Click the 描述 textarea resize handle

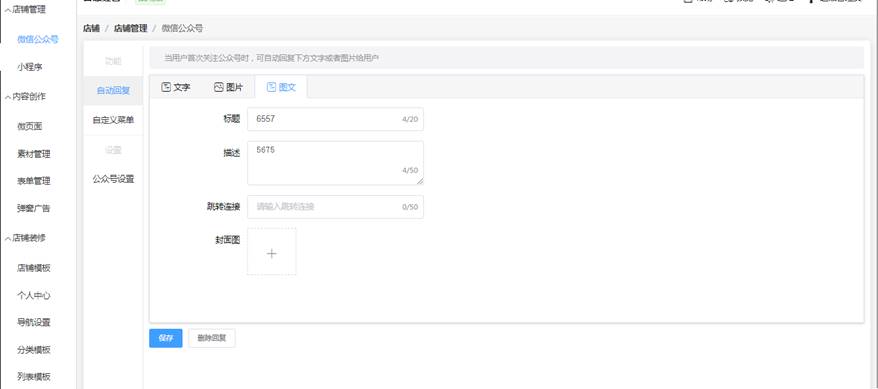(420, 181)
